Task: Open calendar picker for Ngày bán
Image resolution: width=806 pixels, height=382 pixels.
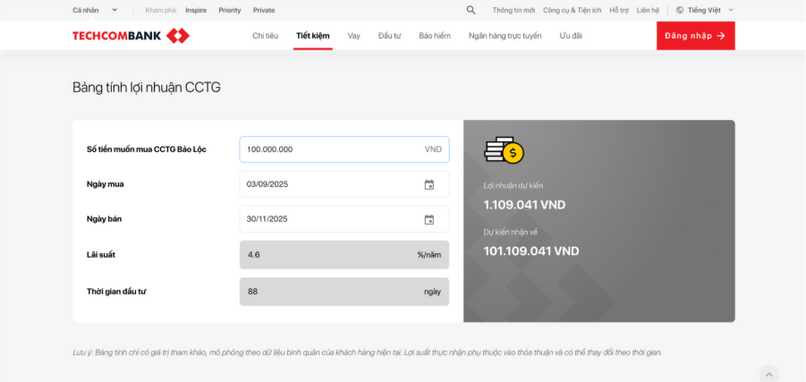Action: [x=429, y=220]
